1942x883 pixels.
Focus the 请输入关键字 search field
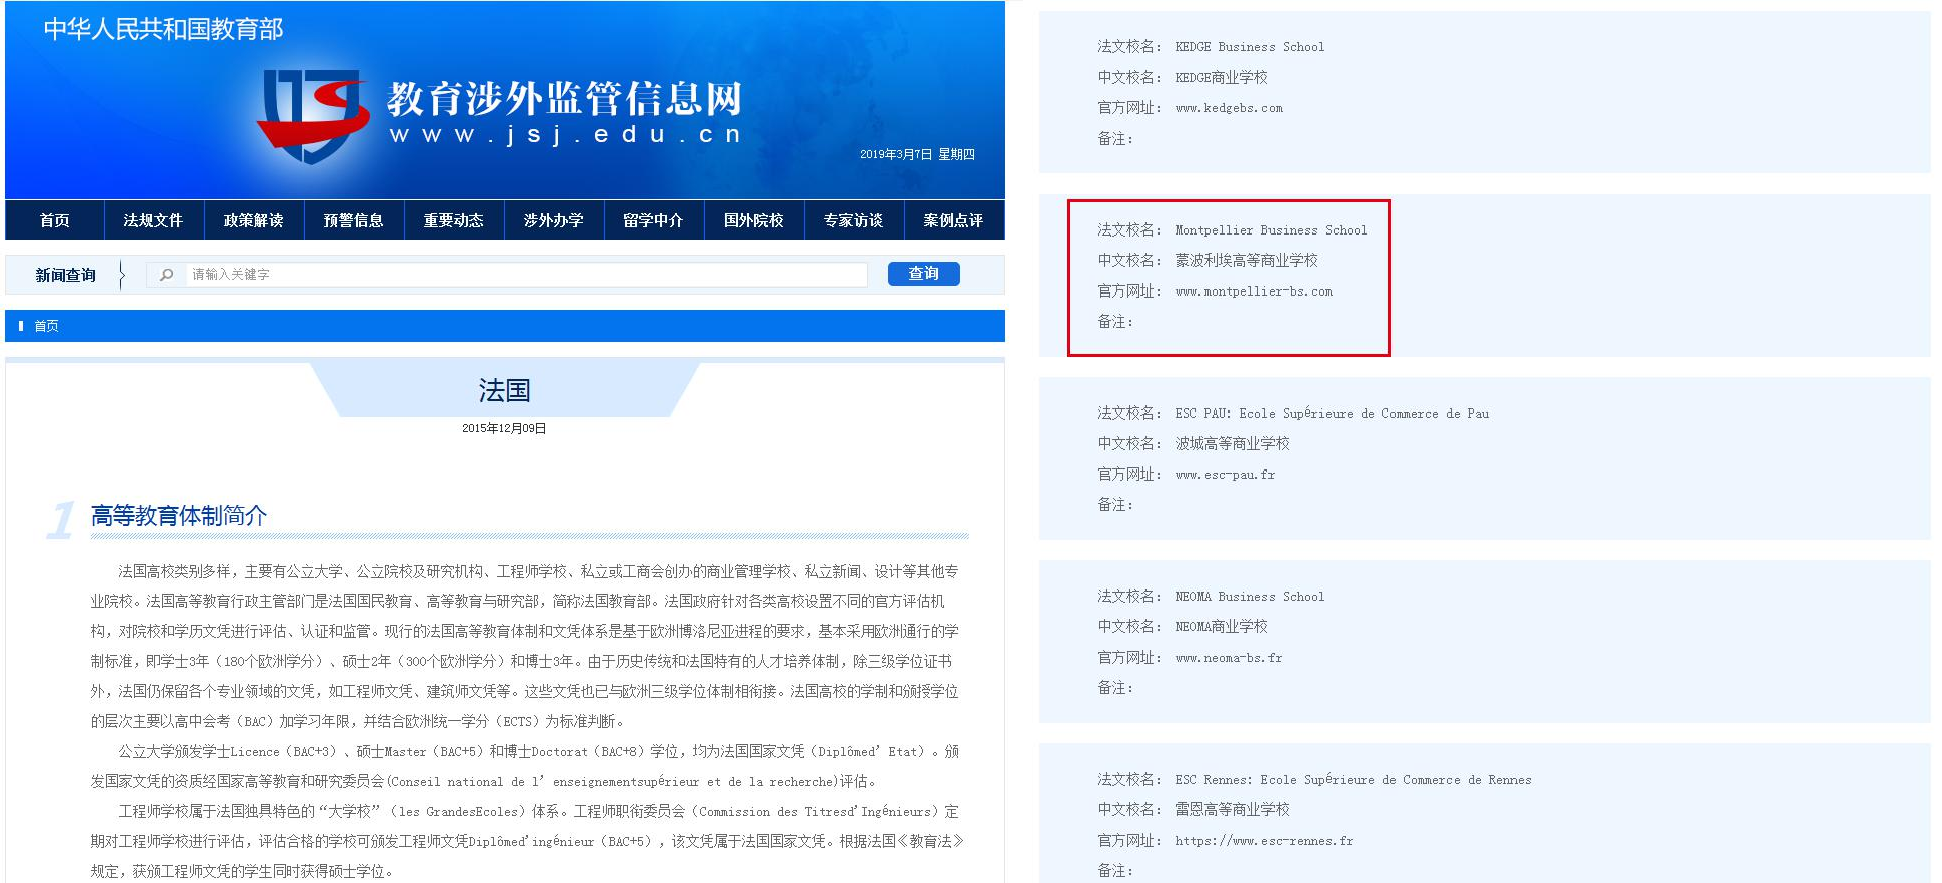pos(526,274)
